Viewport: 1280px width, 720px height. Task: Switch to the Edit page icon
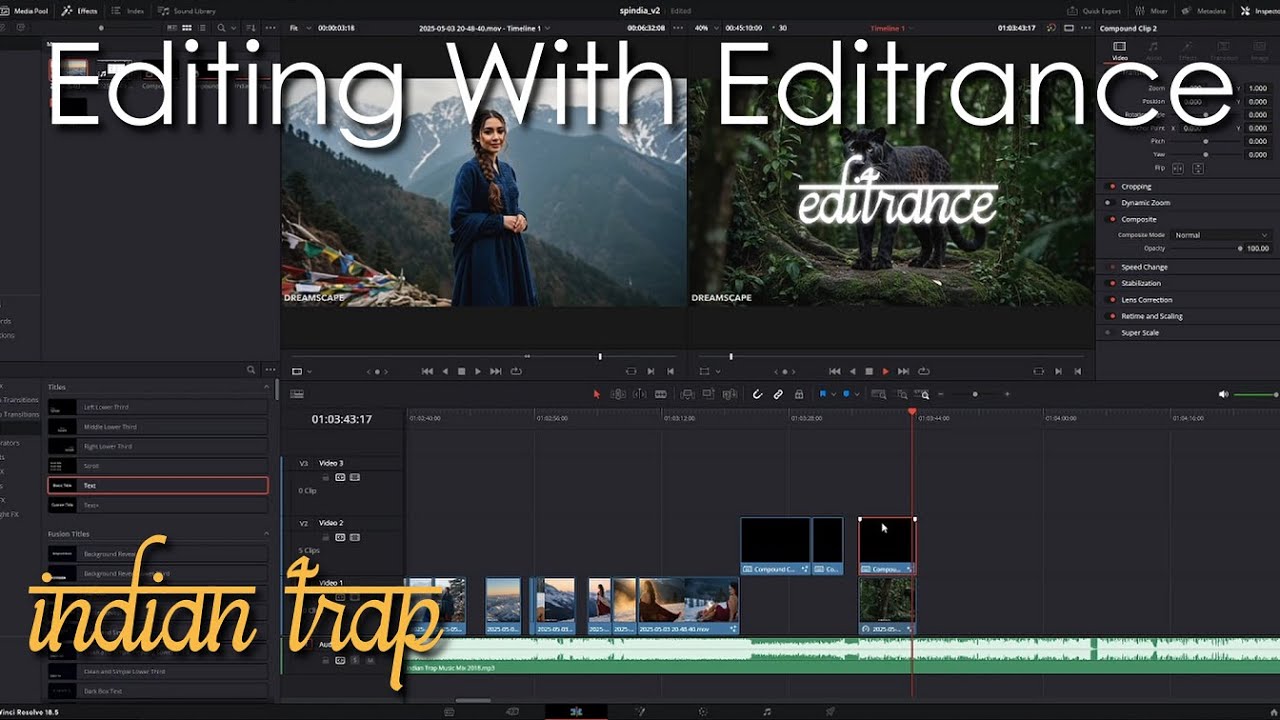pyautogui.click(x=576, y=711)
